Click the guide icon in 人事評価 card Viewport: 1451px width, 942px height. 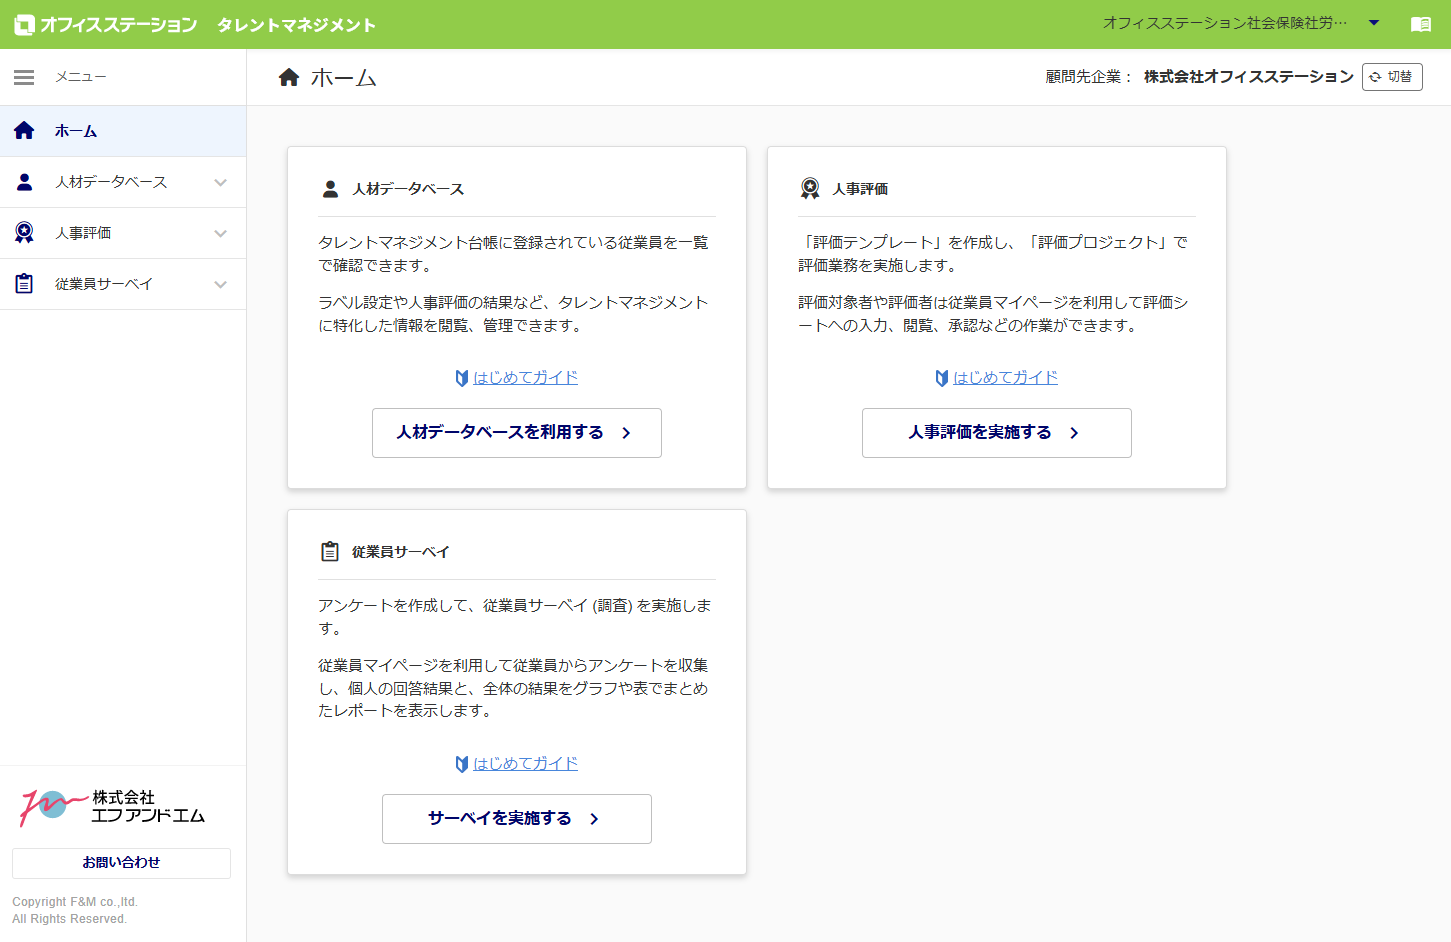(942, 378)
